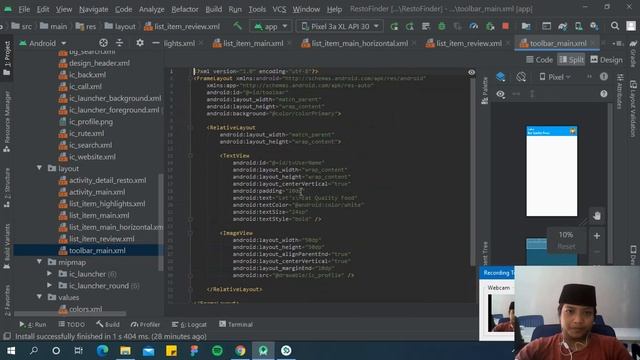Image resolution: width=640 pixels, height=360 pixels.
Task: Click the Zoom In plus button
Action: pyautogui.click(x=597, y=236)
